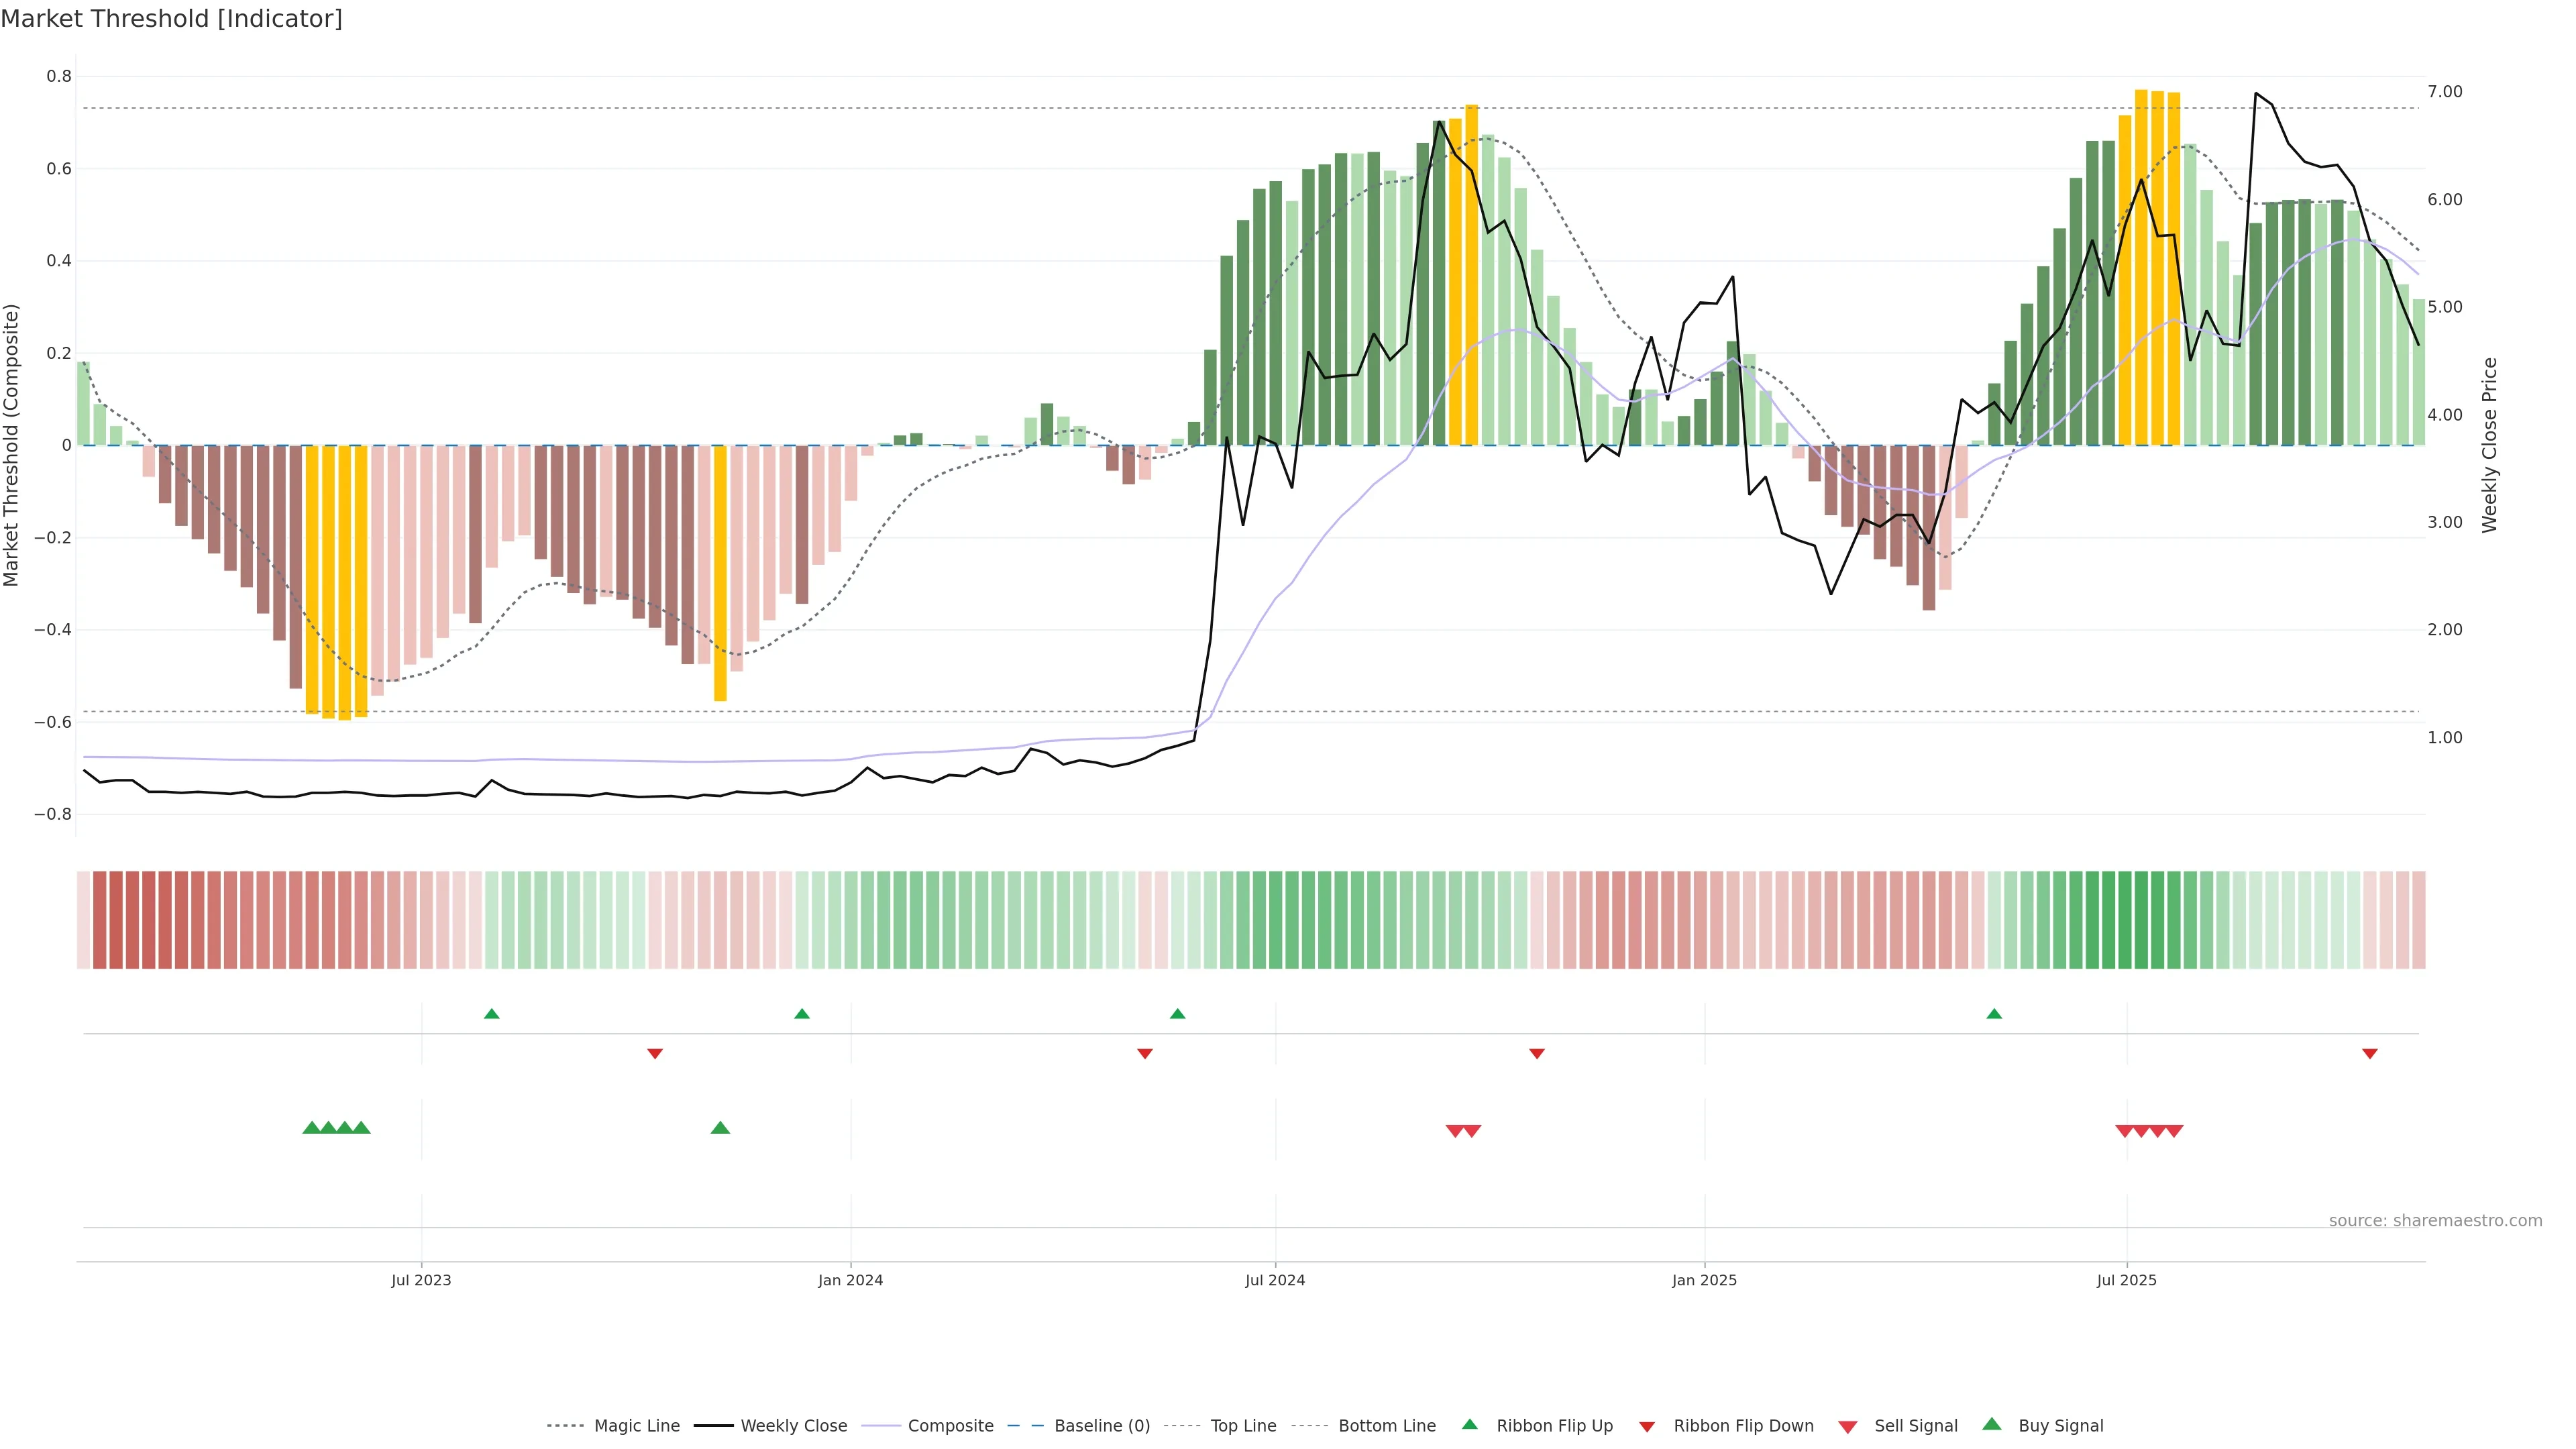The height and width of the screenshot is (1449, 2576).
Task: Click the Market Threshold [Indicator] chart title
Action: [x=171, y=19]
